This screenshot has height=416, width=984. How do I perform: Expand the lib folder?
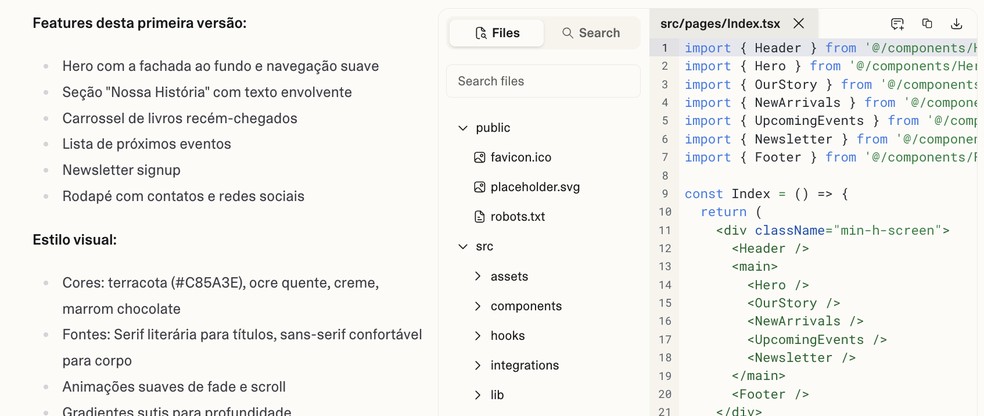pyautogui.click(x=478, y=395)
